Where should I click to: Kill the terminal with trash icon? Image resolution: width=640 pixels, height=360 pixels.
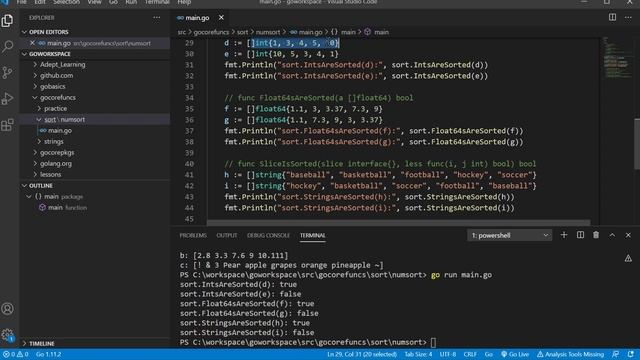point(596,235)
